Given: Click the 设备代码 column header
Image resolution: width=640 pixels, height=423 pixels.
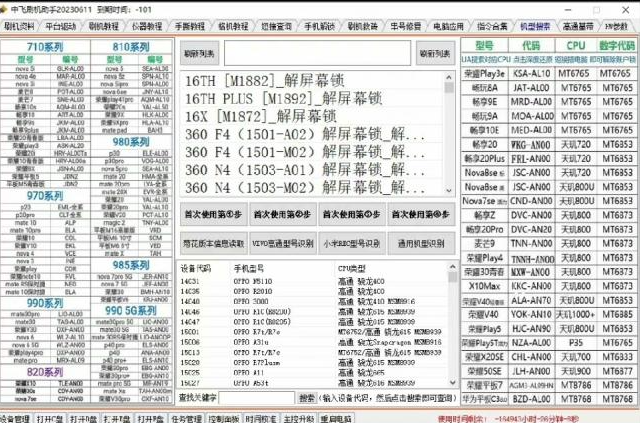Looking at the screenshot, I should 196,268.
